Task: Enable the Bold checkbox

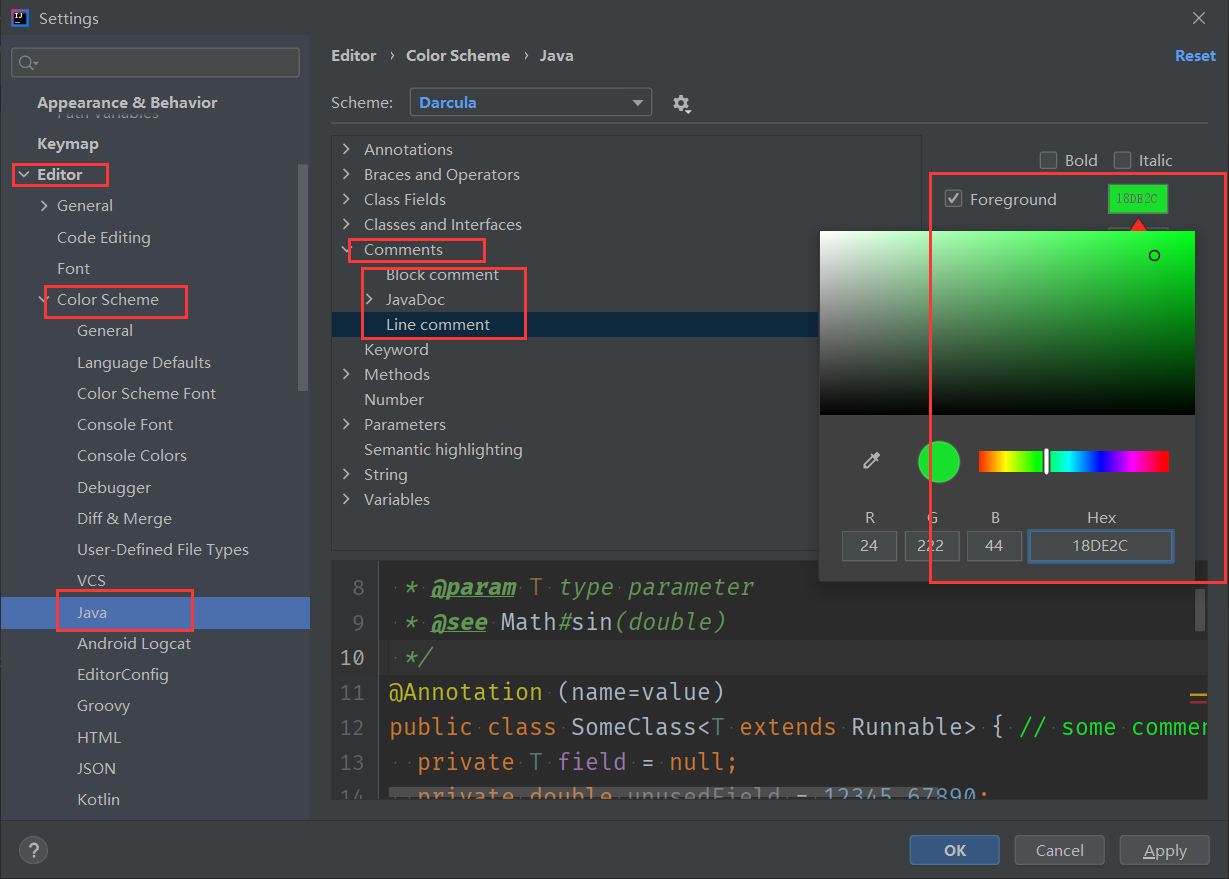Action: [1048, 160]
